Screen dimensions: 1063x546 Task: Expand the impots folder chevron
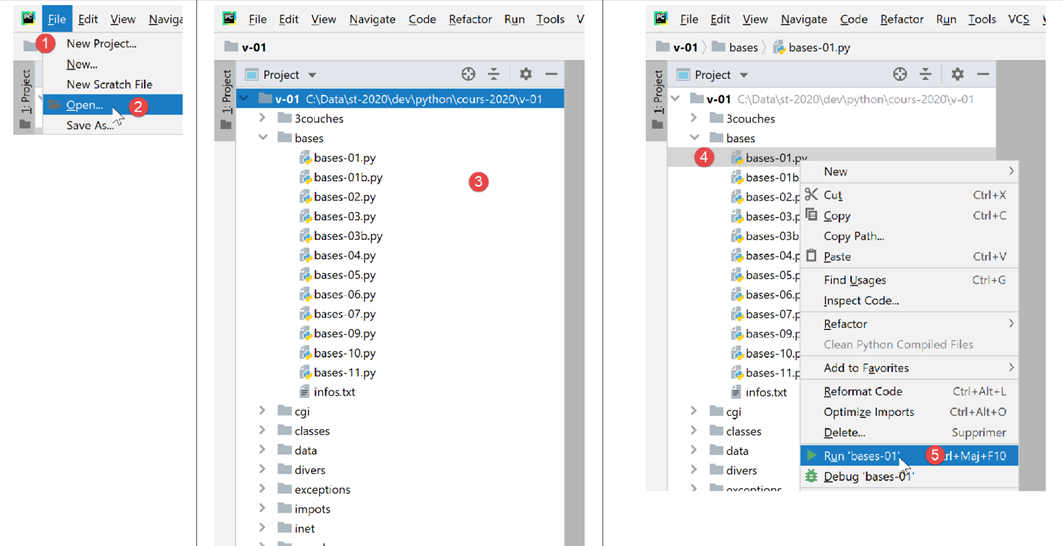[262, 509]
